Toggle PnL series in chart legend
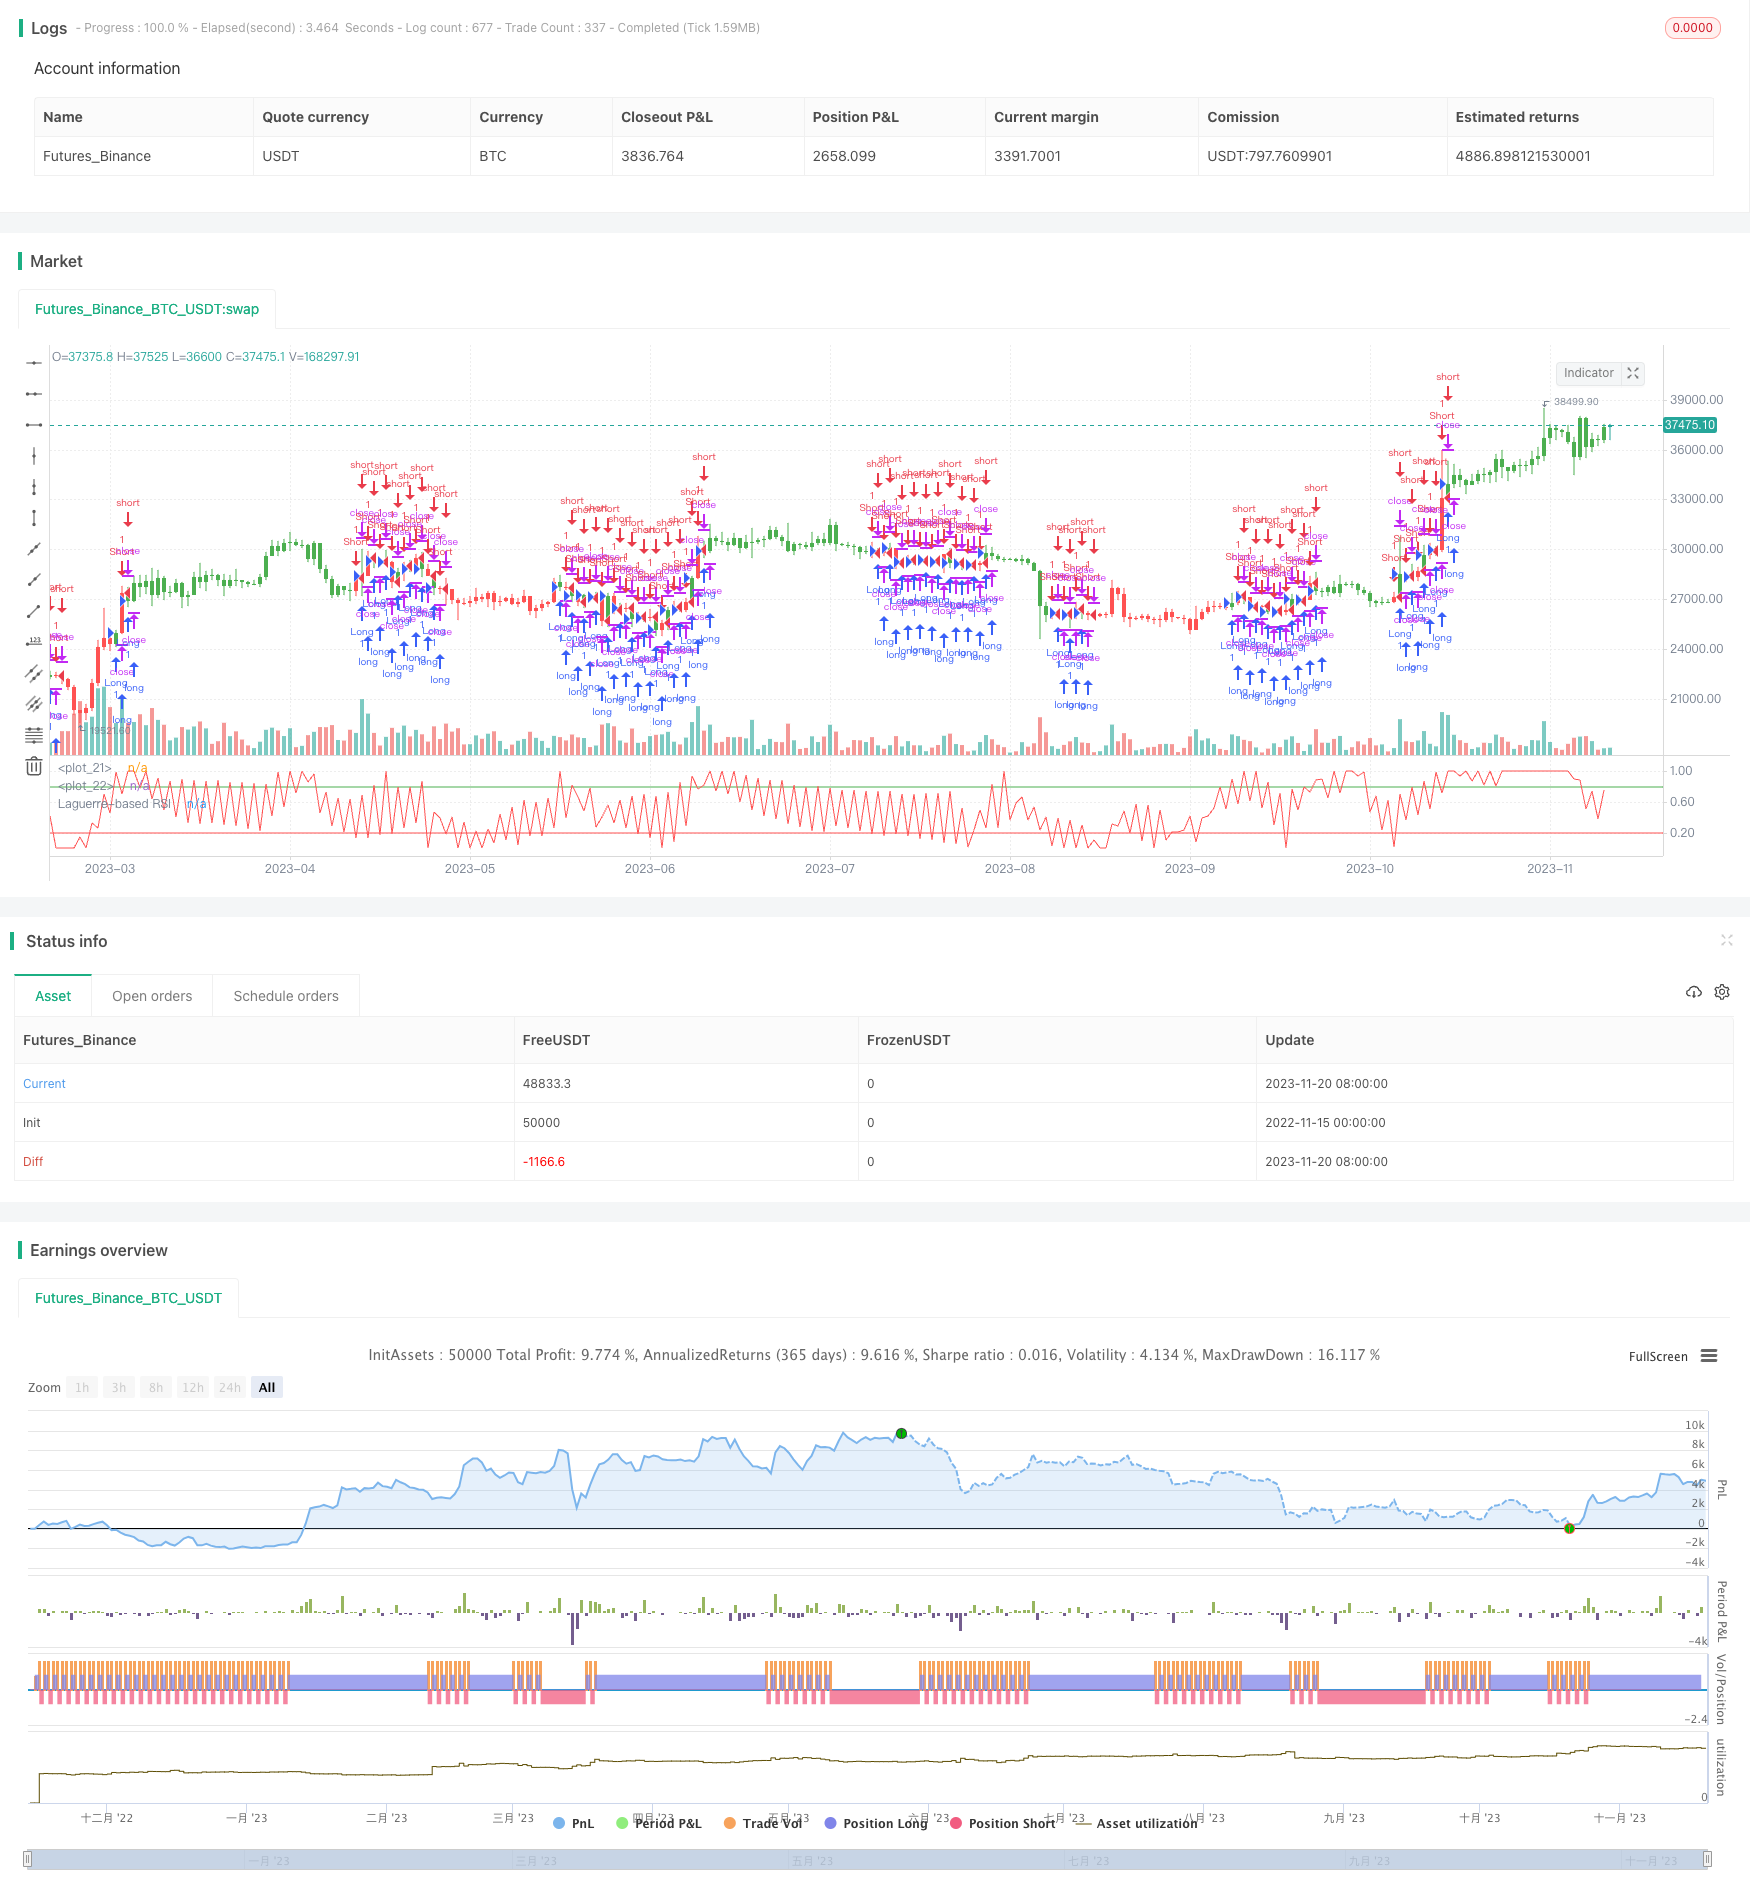The height and width of the screenshot is (1898, 1750). 574,1823
